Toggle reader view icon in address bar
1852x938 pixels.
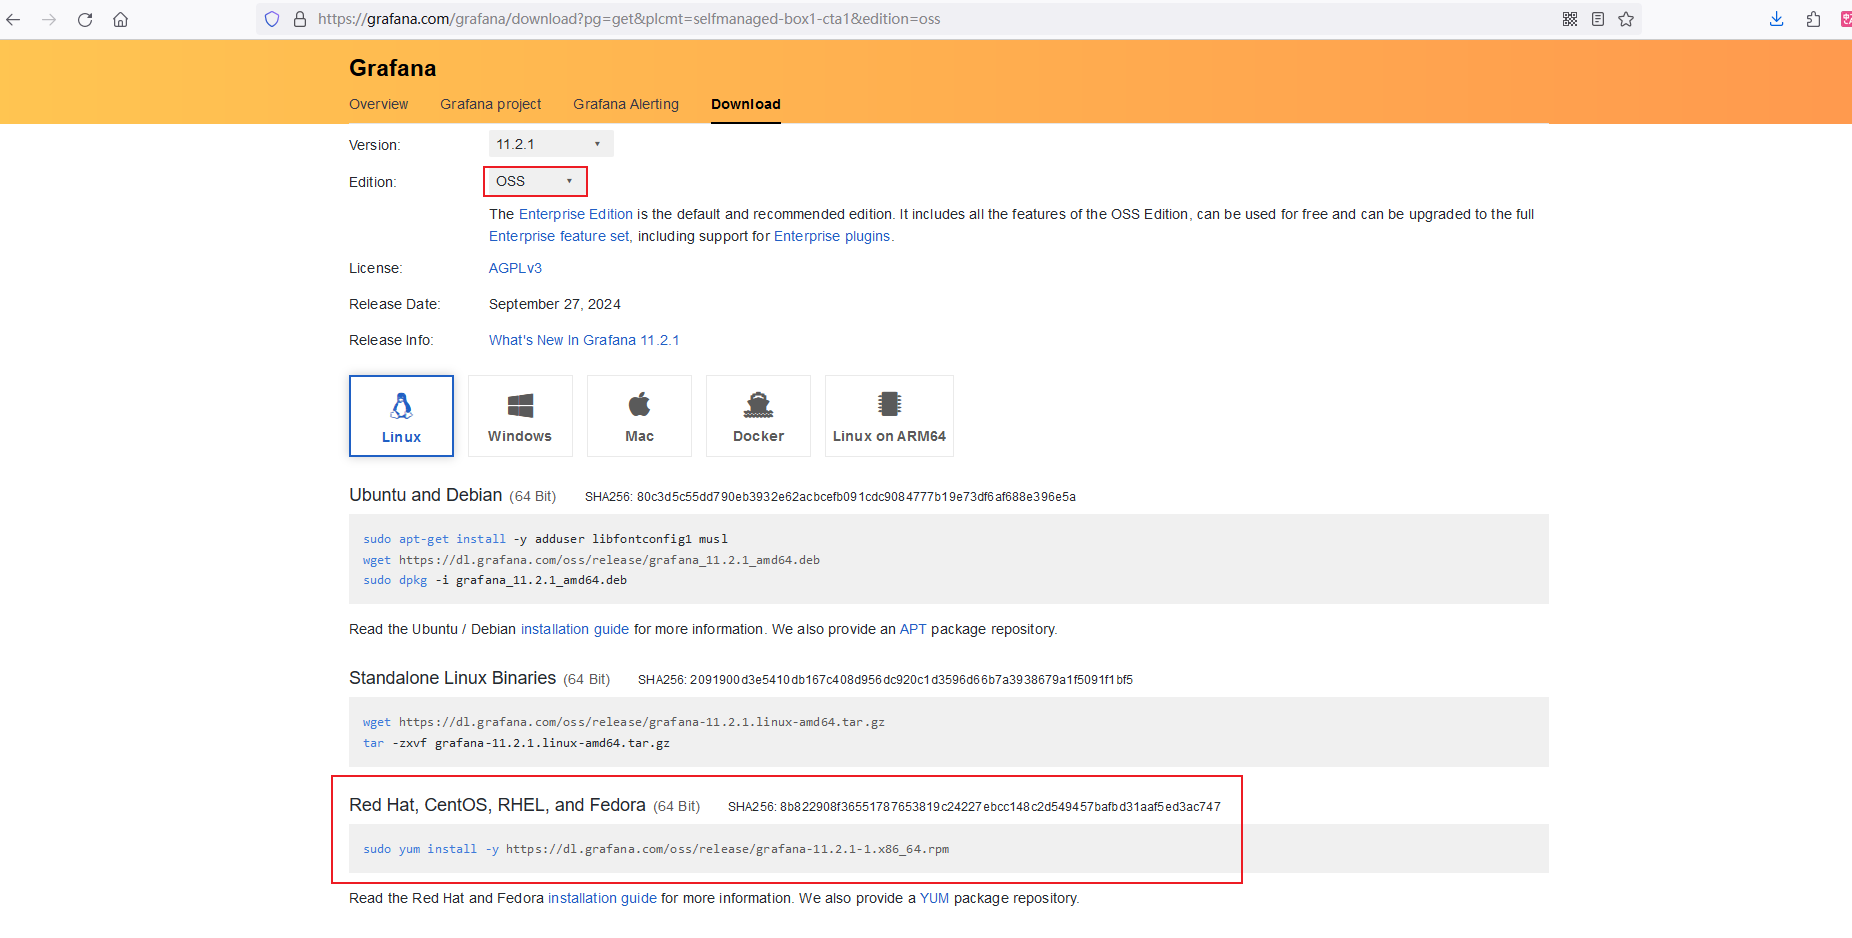coord(1598,19)
